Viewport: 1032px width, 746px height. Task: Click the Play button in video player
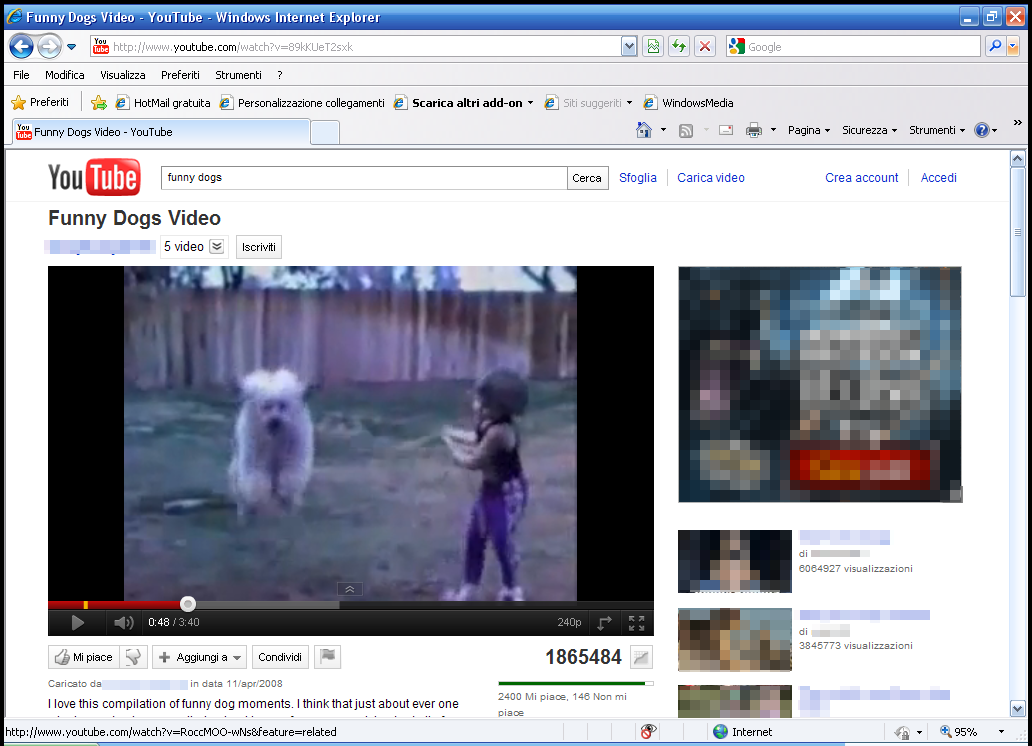click(77, 622)
